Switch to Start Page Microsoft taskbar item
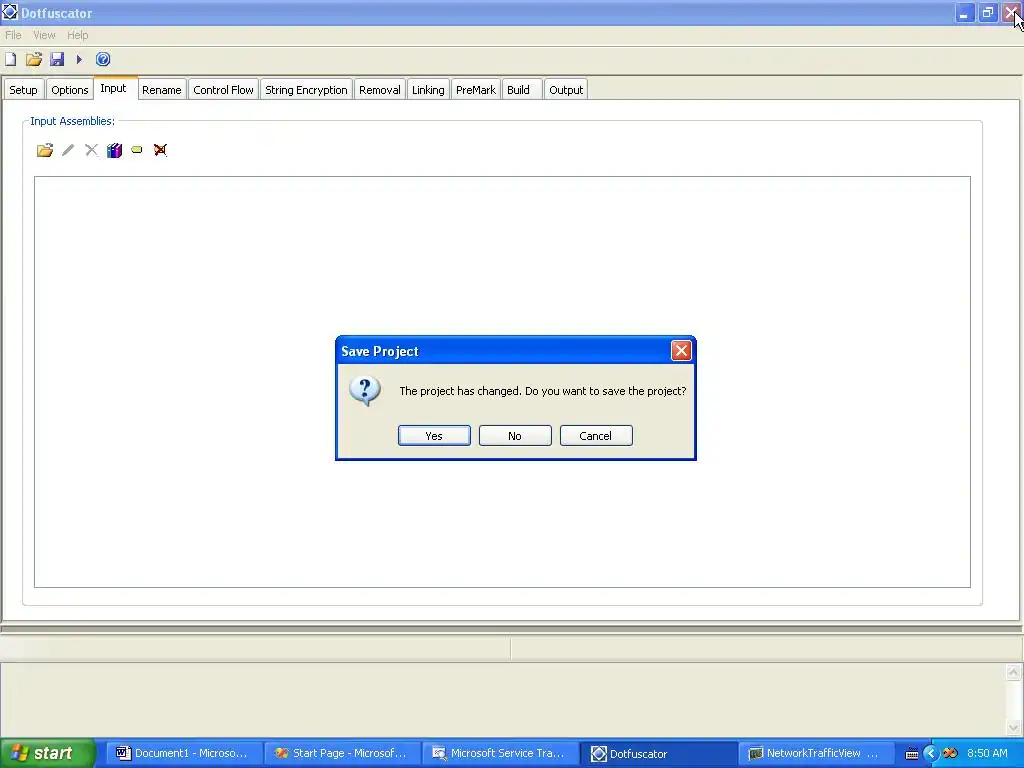The width and height of the screenshot is (1024, 768). pos(341,753)
